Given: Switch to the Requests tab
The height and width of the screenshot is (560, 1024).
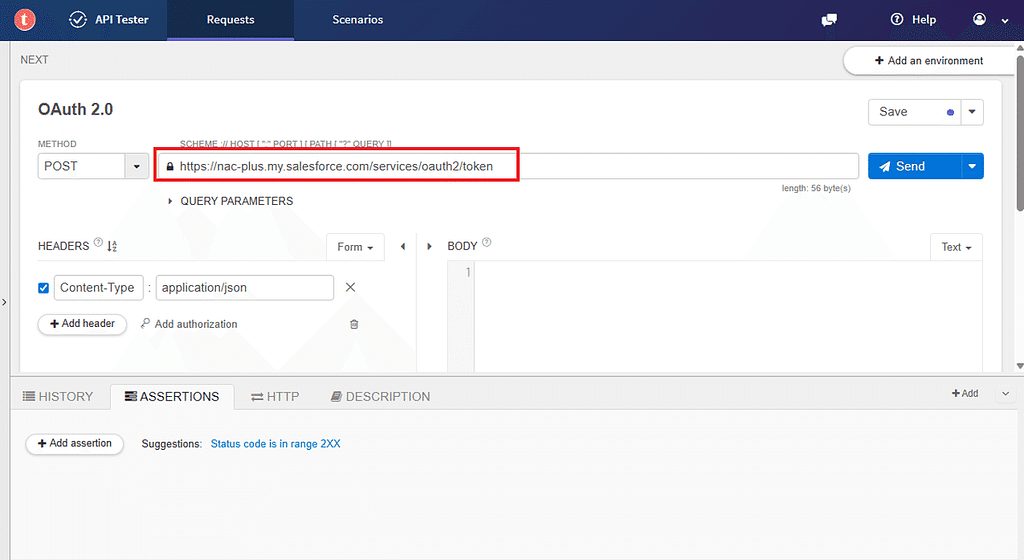Looking at the screenshot, I should (231, 20).
